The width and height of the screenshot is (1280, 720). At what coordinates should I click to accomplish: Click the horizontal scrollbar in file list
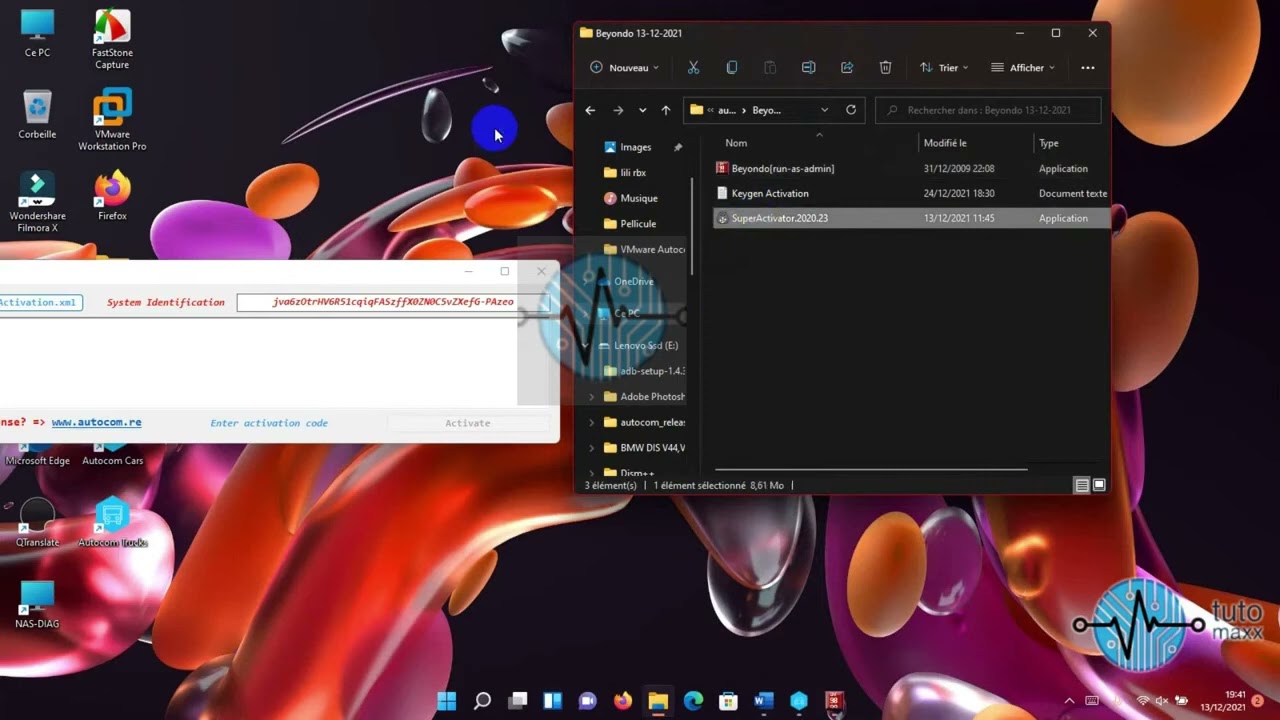coord(871,469)
